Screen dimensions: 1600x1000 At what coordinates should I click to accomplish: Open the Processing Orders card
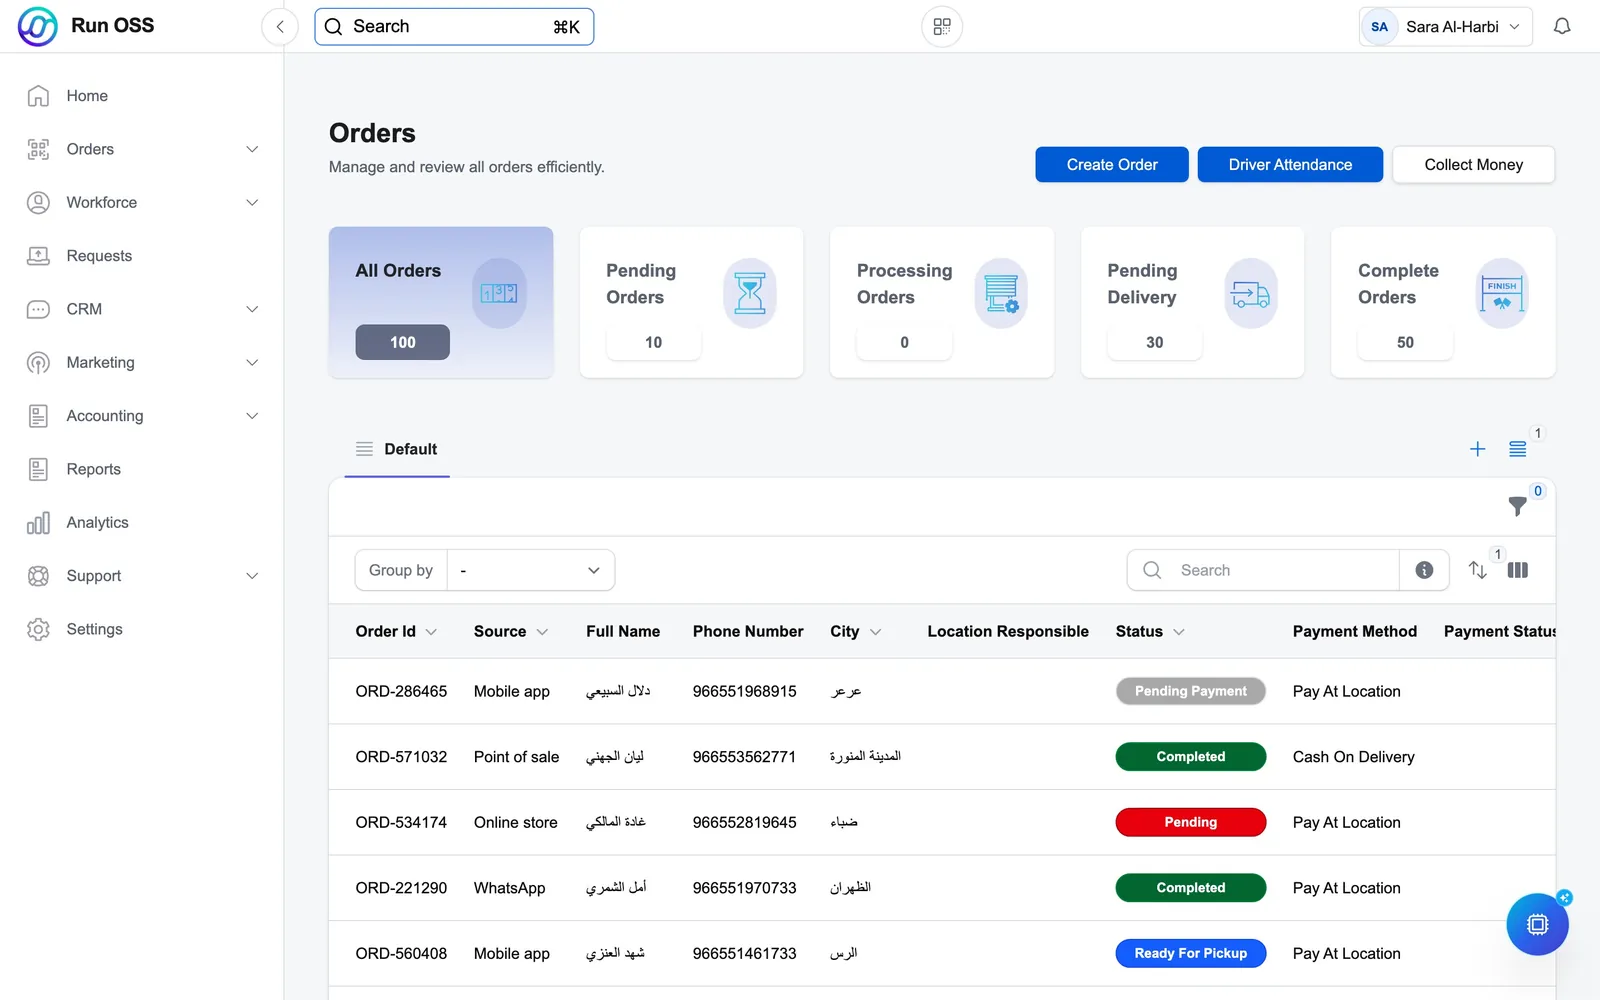tap(942, 302)
